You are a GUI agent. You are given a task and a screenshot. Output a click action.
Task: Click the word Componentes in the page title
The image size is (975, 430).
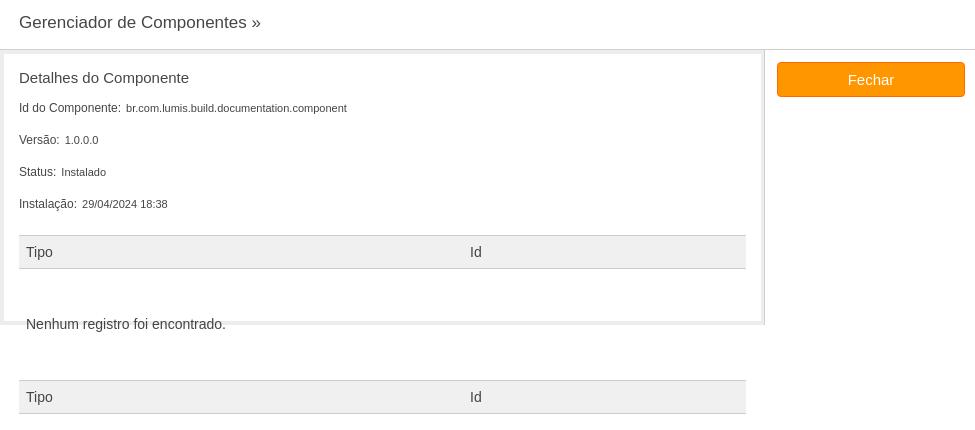pyautogui.click(x=194, y=22)
